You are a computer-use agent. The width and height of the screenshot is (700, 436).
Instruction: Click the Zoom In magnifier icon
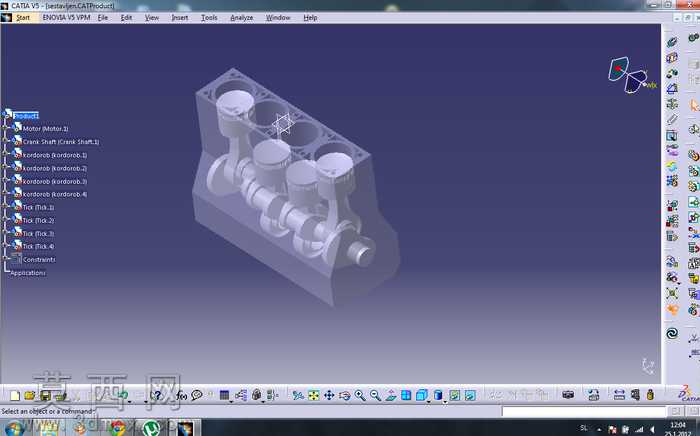coord(360,395)
